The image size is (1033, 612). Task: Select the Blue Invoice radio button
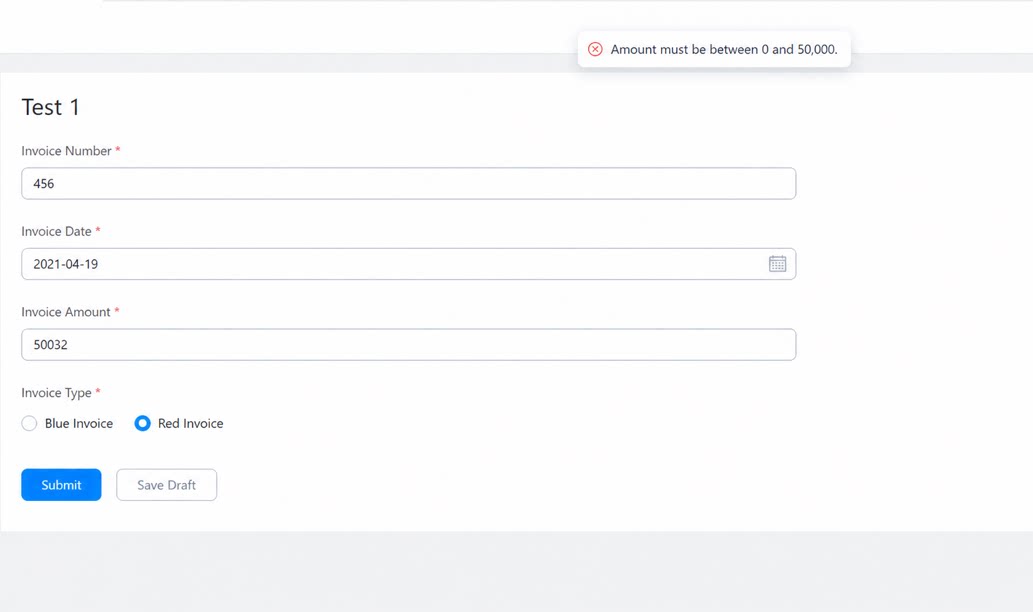pyautogui.click(x=29, y=423)
